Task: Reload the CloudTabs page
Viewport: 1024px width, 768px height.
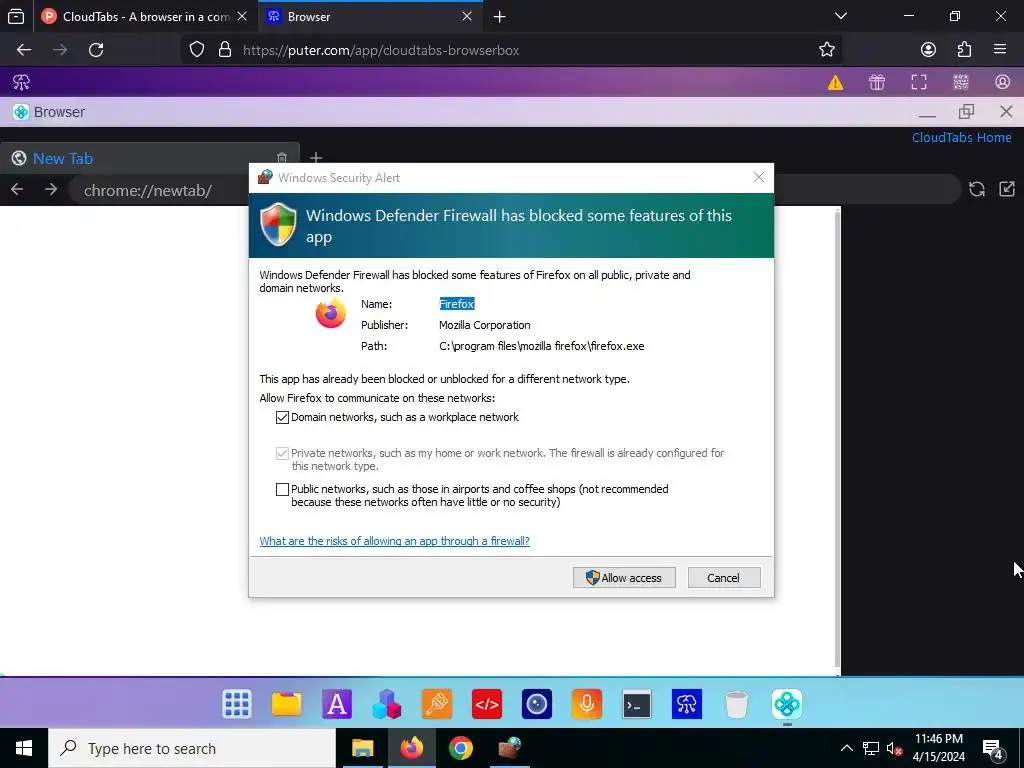Action: coord(976,189)
